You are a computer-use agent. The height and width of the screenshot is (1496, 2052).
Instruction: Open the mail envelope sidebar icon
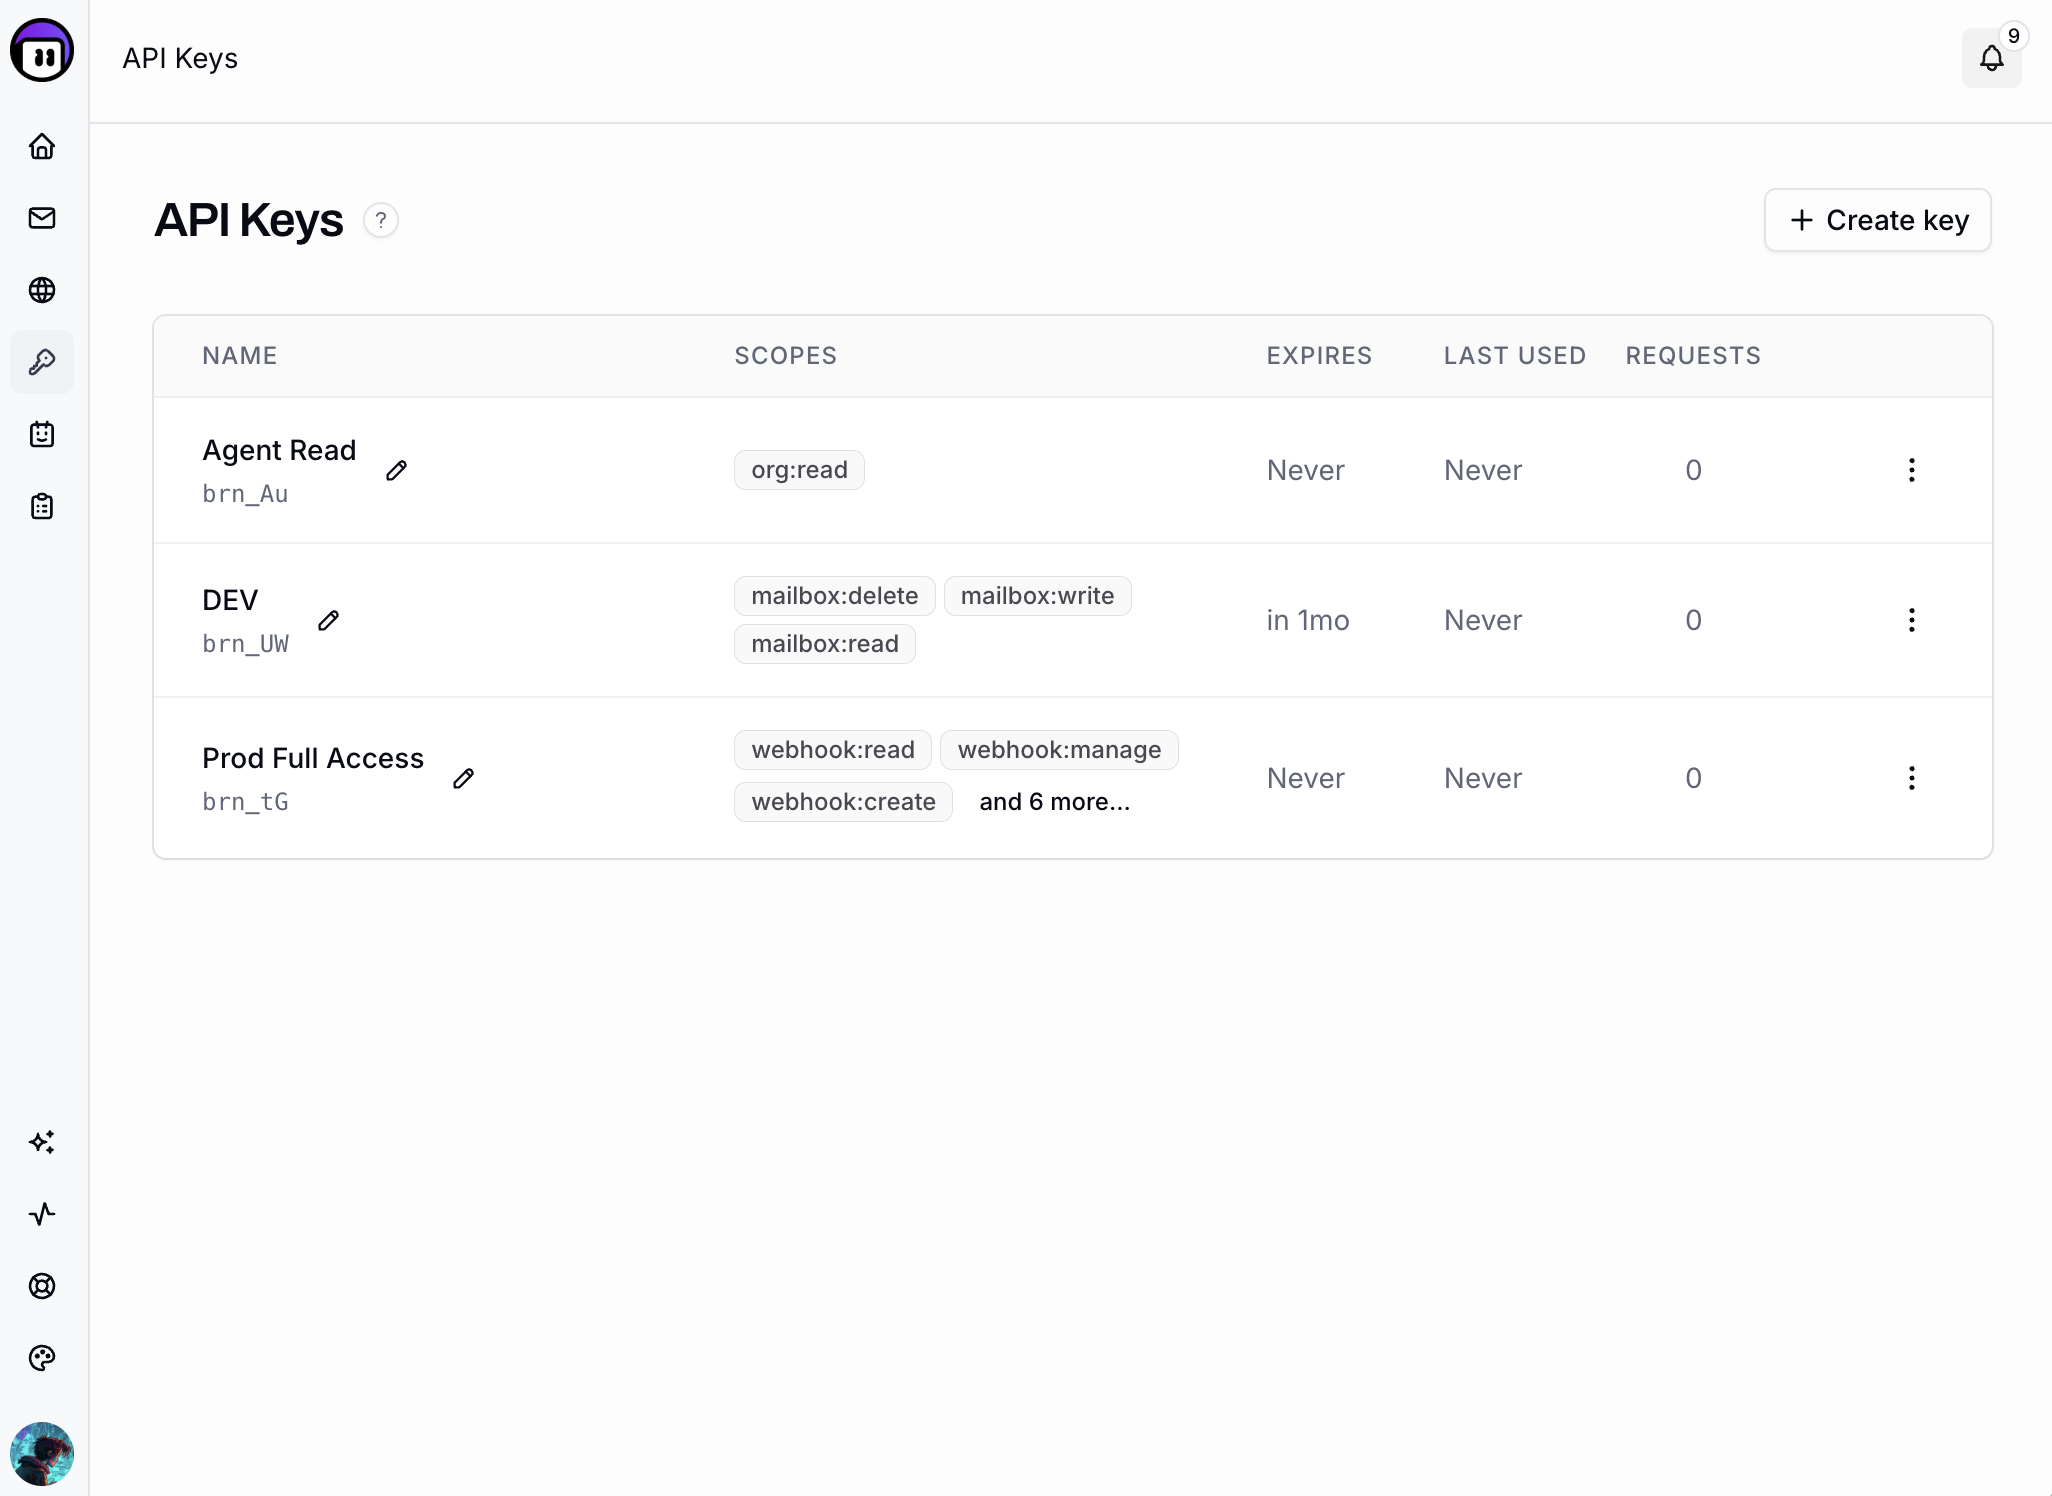tap(42, 218)
